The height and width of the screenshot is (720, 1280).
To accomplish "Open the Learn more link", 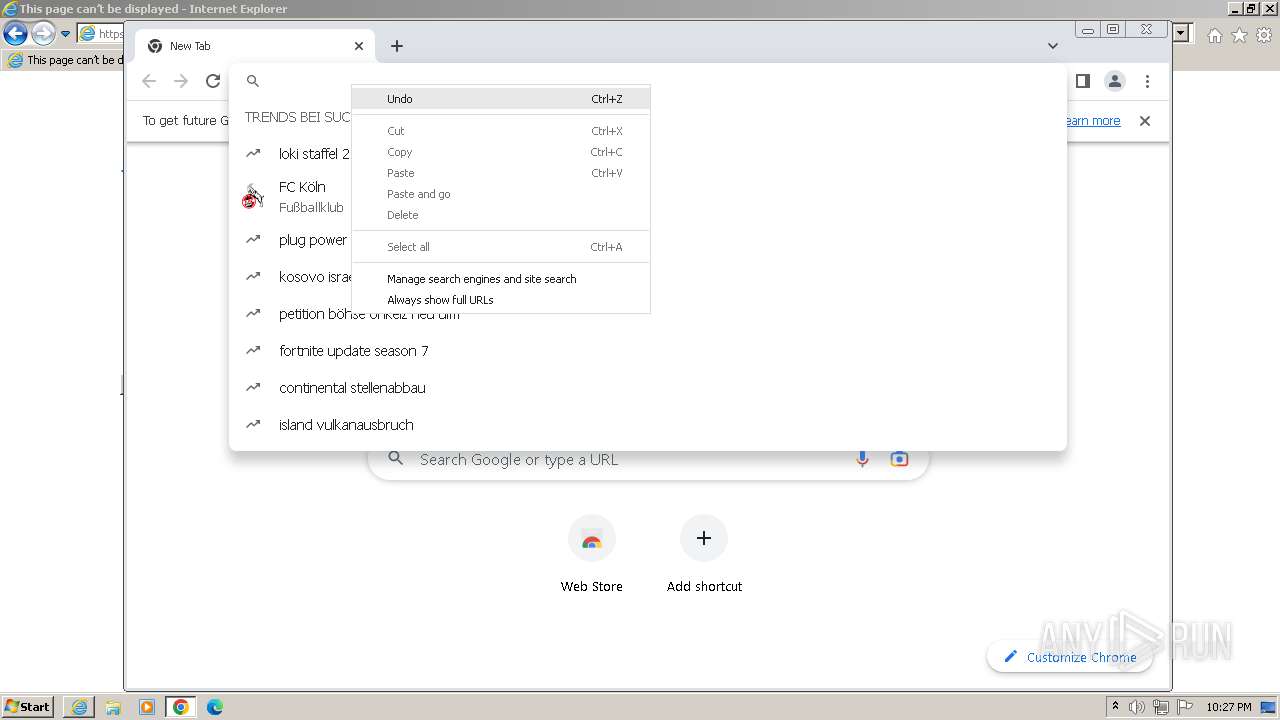I will click(1092, 121).
